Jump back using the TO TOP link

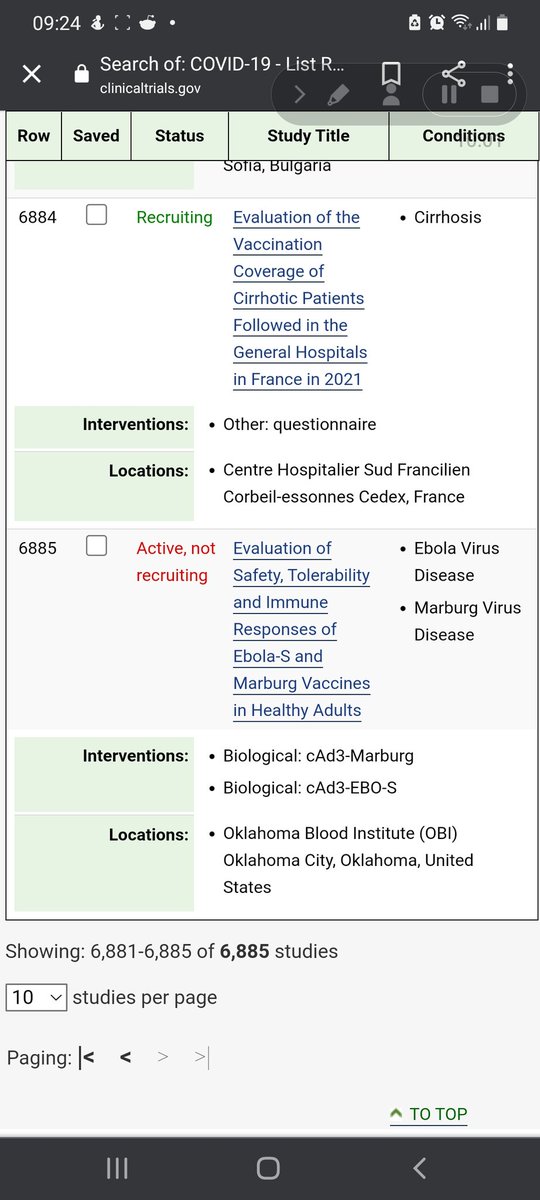[429, 1114]
